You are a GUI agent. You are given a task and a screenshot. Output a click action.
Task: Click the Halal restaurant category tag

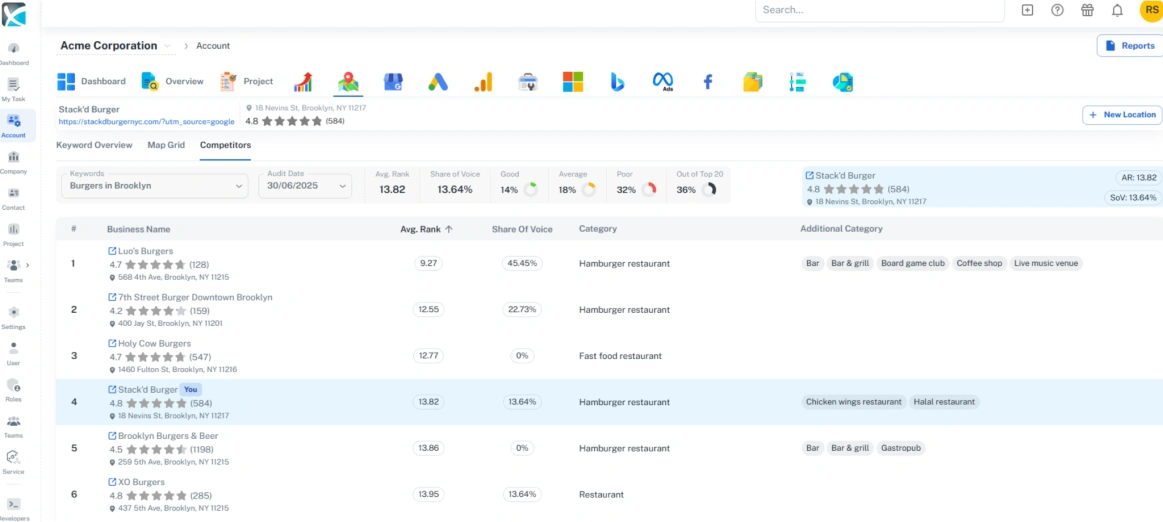[x=944, y=402]
